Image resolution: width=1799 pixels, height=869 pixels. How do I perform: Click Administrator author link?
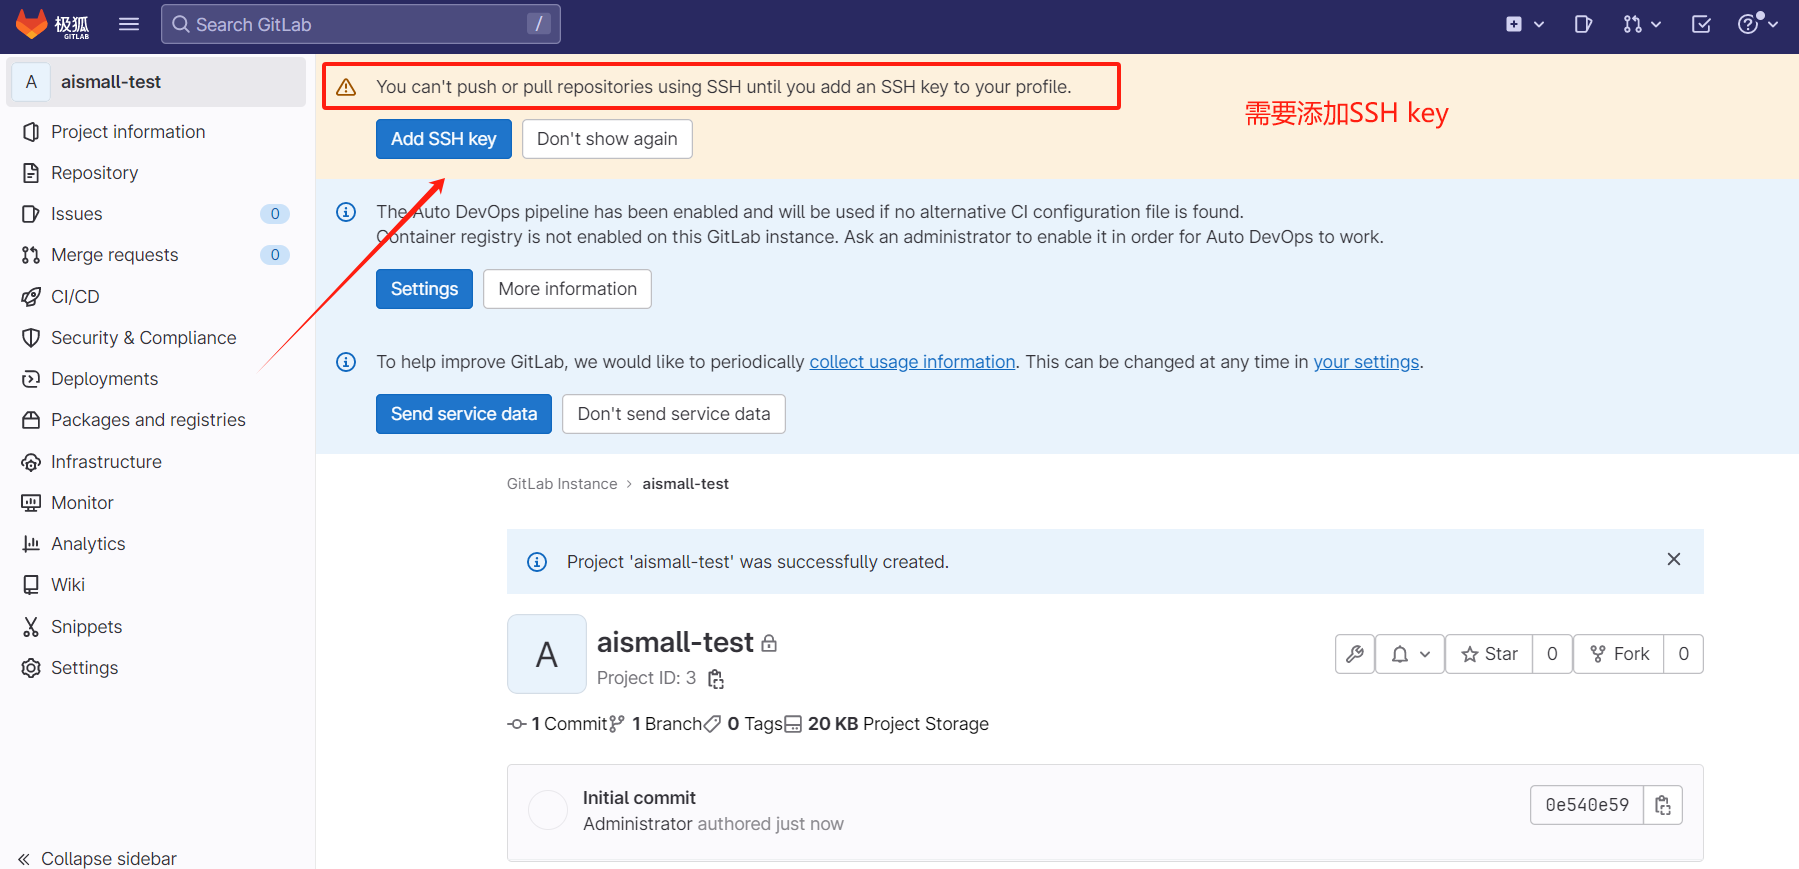[638, 824]
